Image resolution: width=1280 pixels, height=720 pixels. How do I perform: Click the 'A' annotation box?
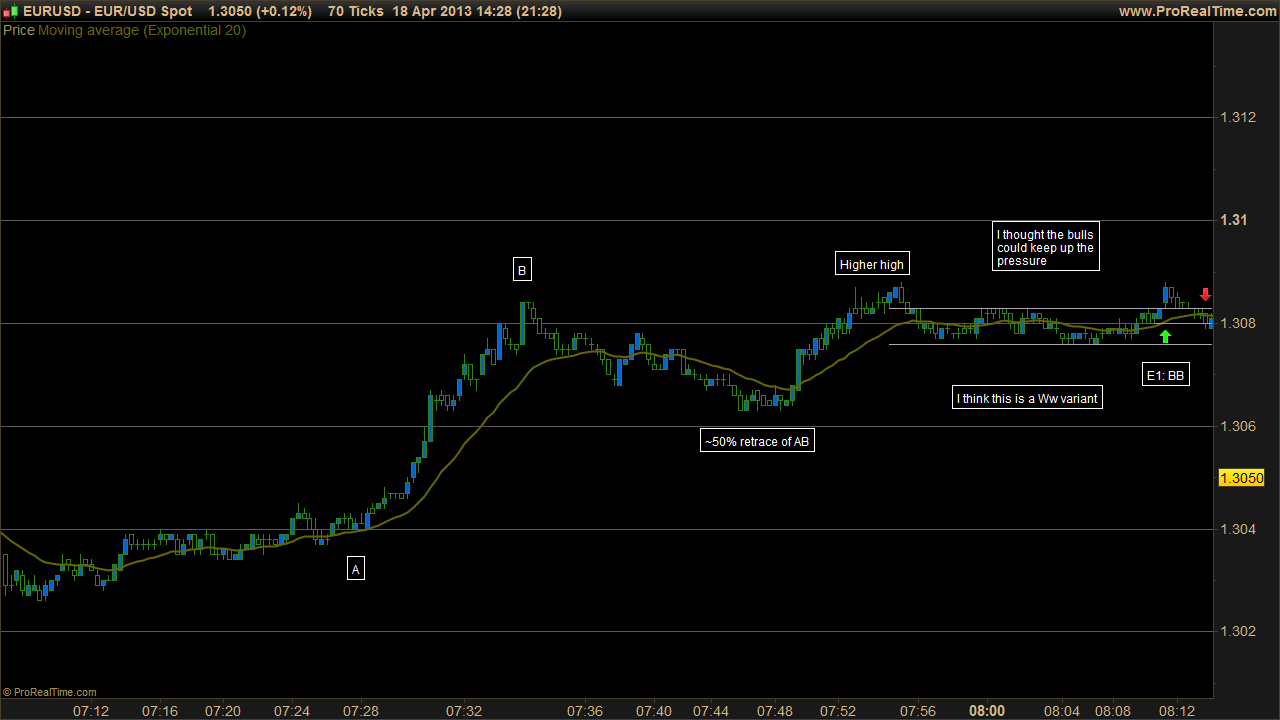[356, 569]
